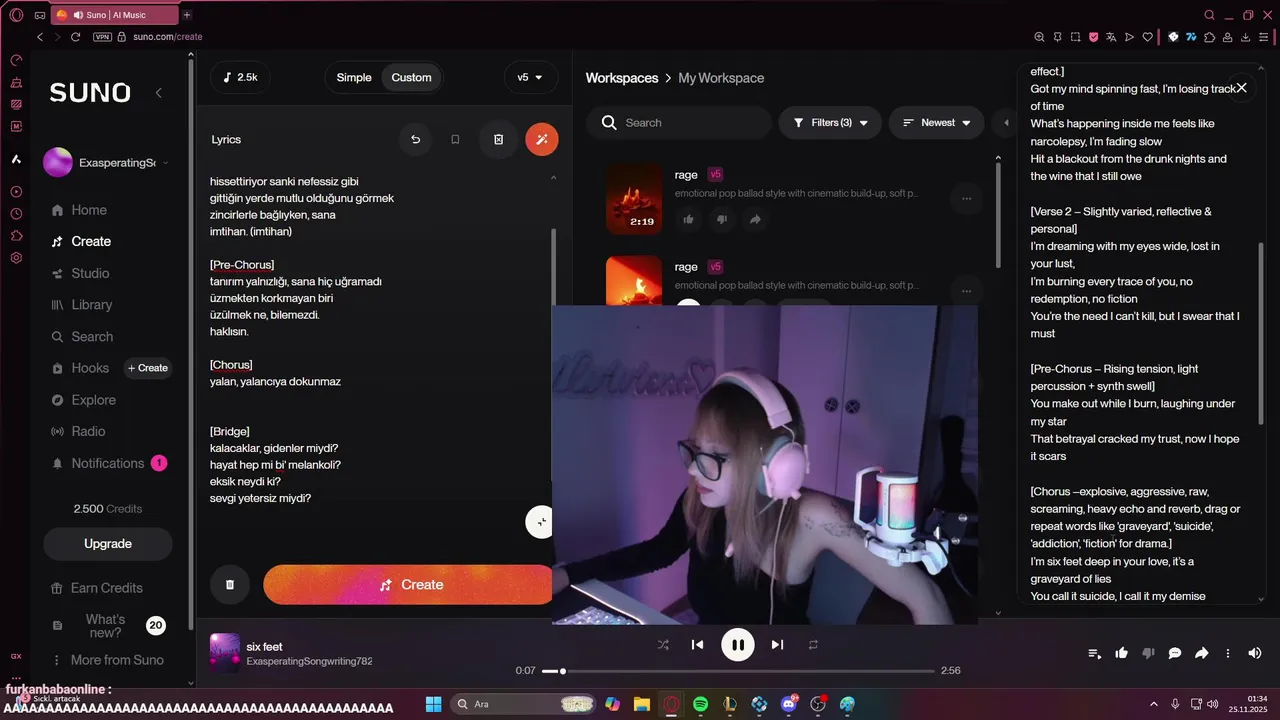This screenshot has height=720, width=1280.
Task: Click the orange magic wand lyrics button
Action: 542,139
